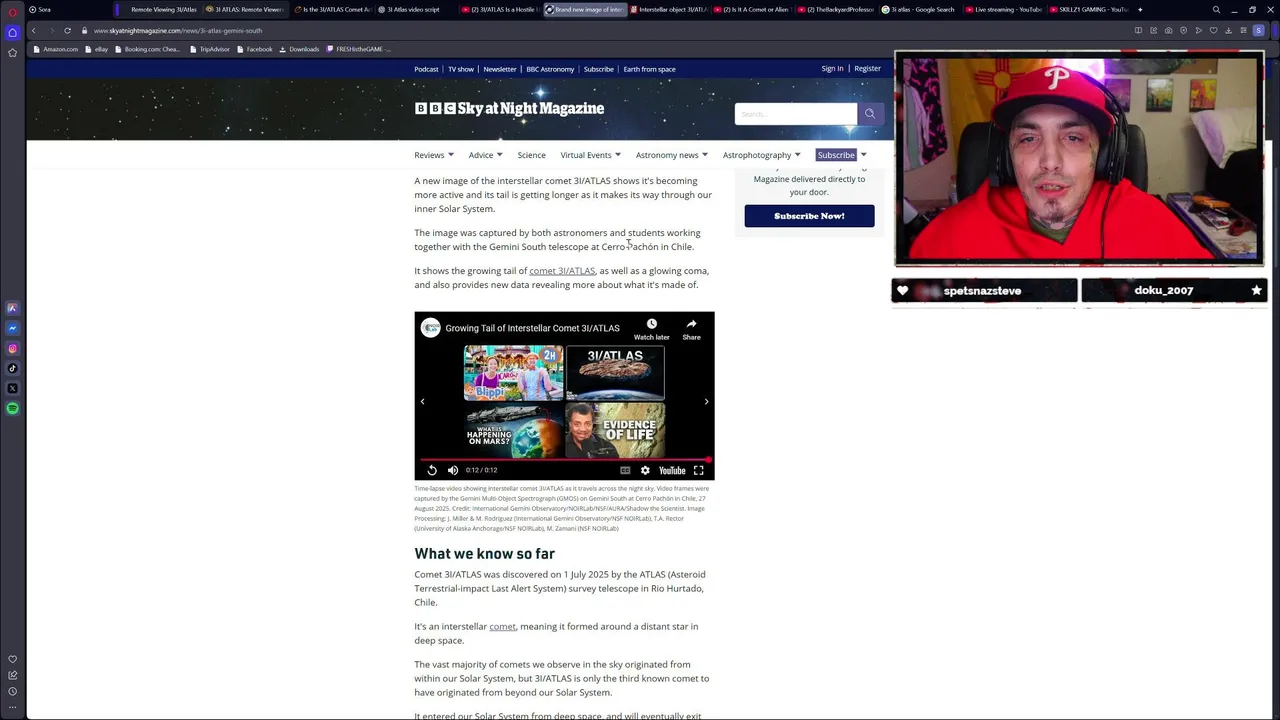
Task: Open TikTok in the browser sidebar
Action: (x=12, y=368)
